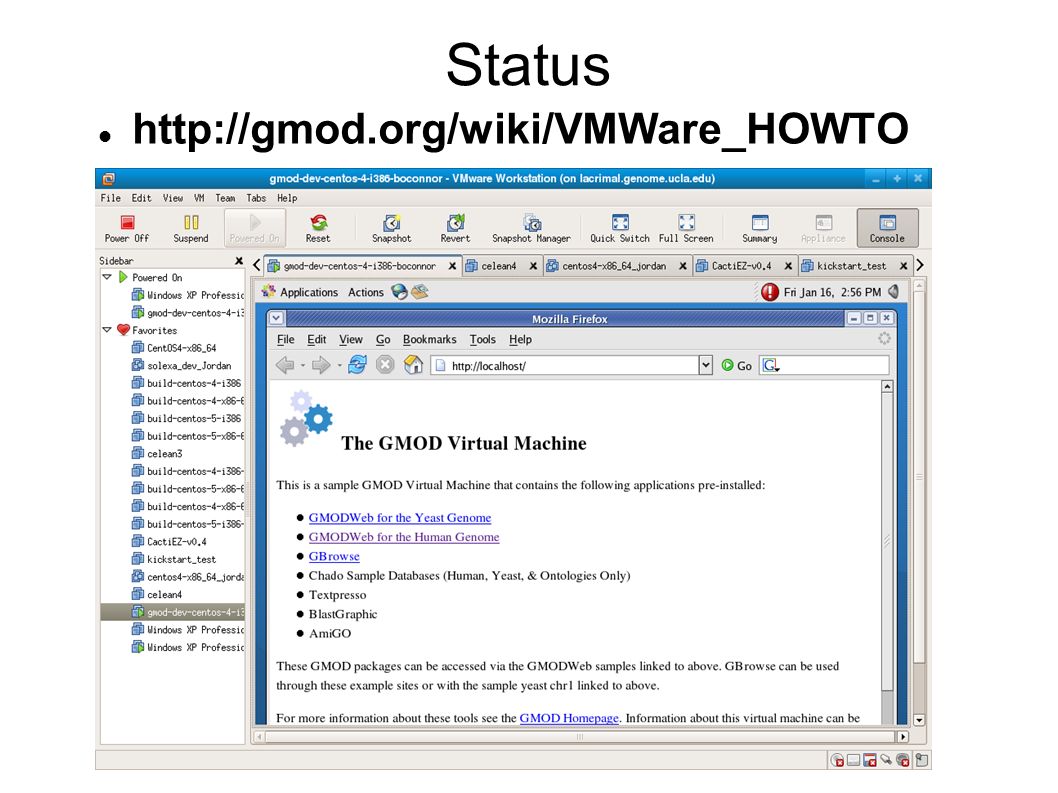This screenshot has height=793, width=1058.
Task: Click the mail launcher icon in GNOME panel
Action: point(420,292)
